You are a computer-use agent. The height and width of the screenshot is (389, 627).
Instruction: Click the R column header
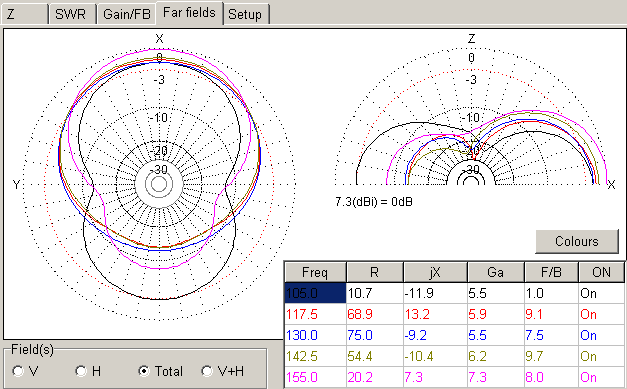point(375,272)
